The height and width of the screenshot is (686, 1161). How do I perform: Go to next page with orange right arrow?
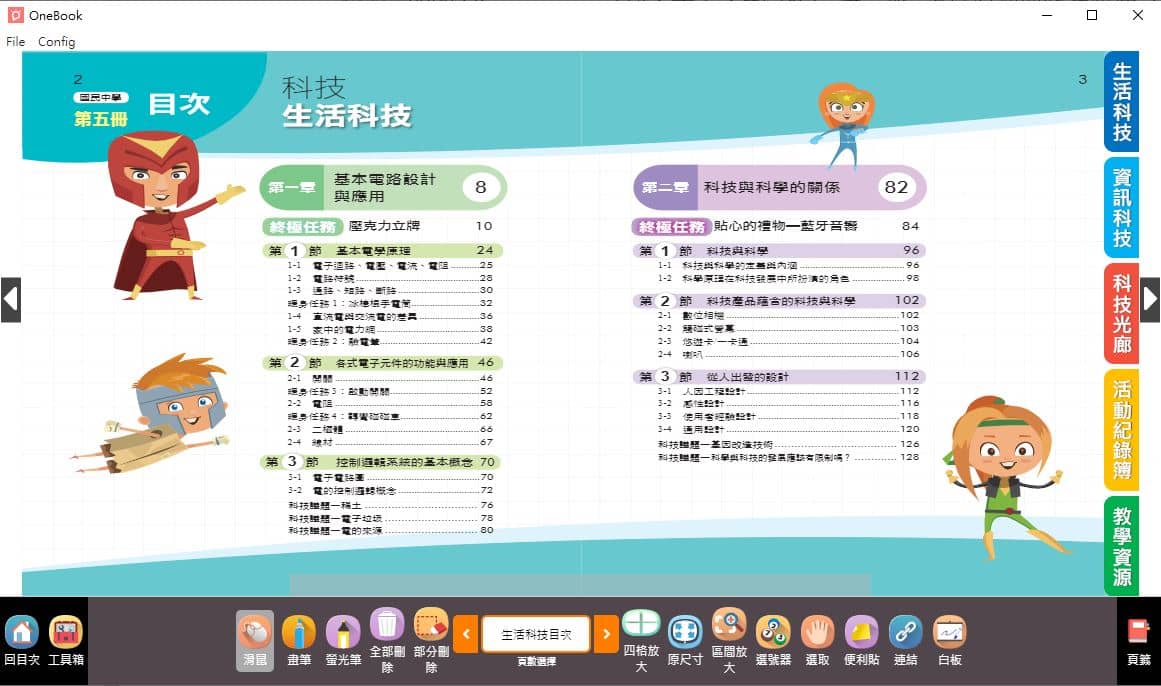606,634
